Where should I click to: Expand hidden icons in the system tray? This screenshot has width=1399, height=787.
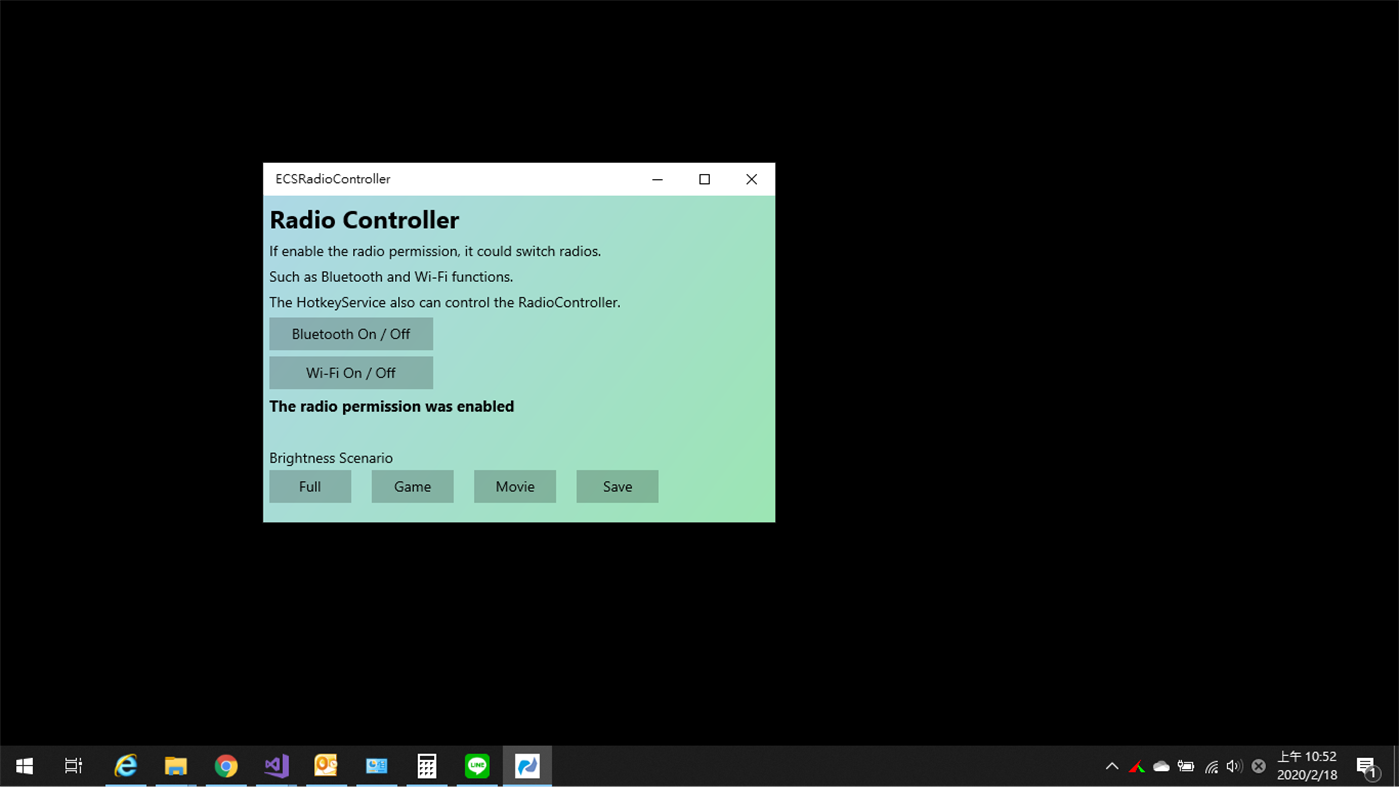click(x=1112, y=766)
